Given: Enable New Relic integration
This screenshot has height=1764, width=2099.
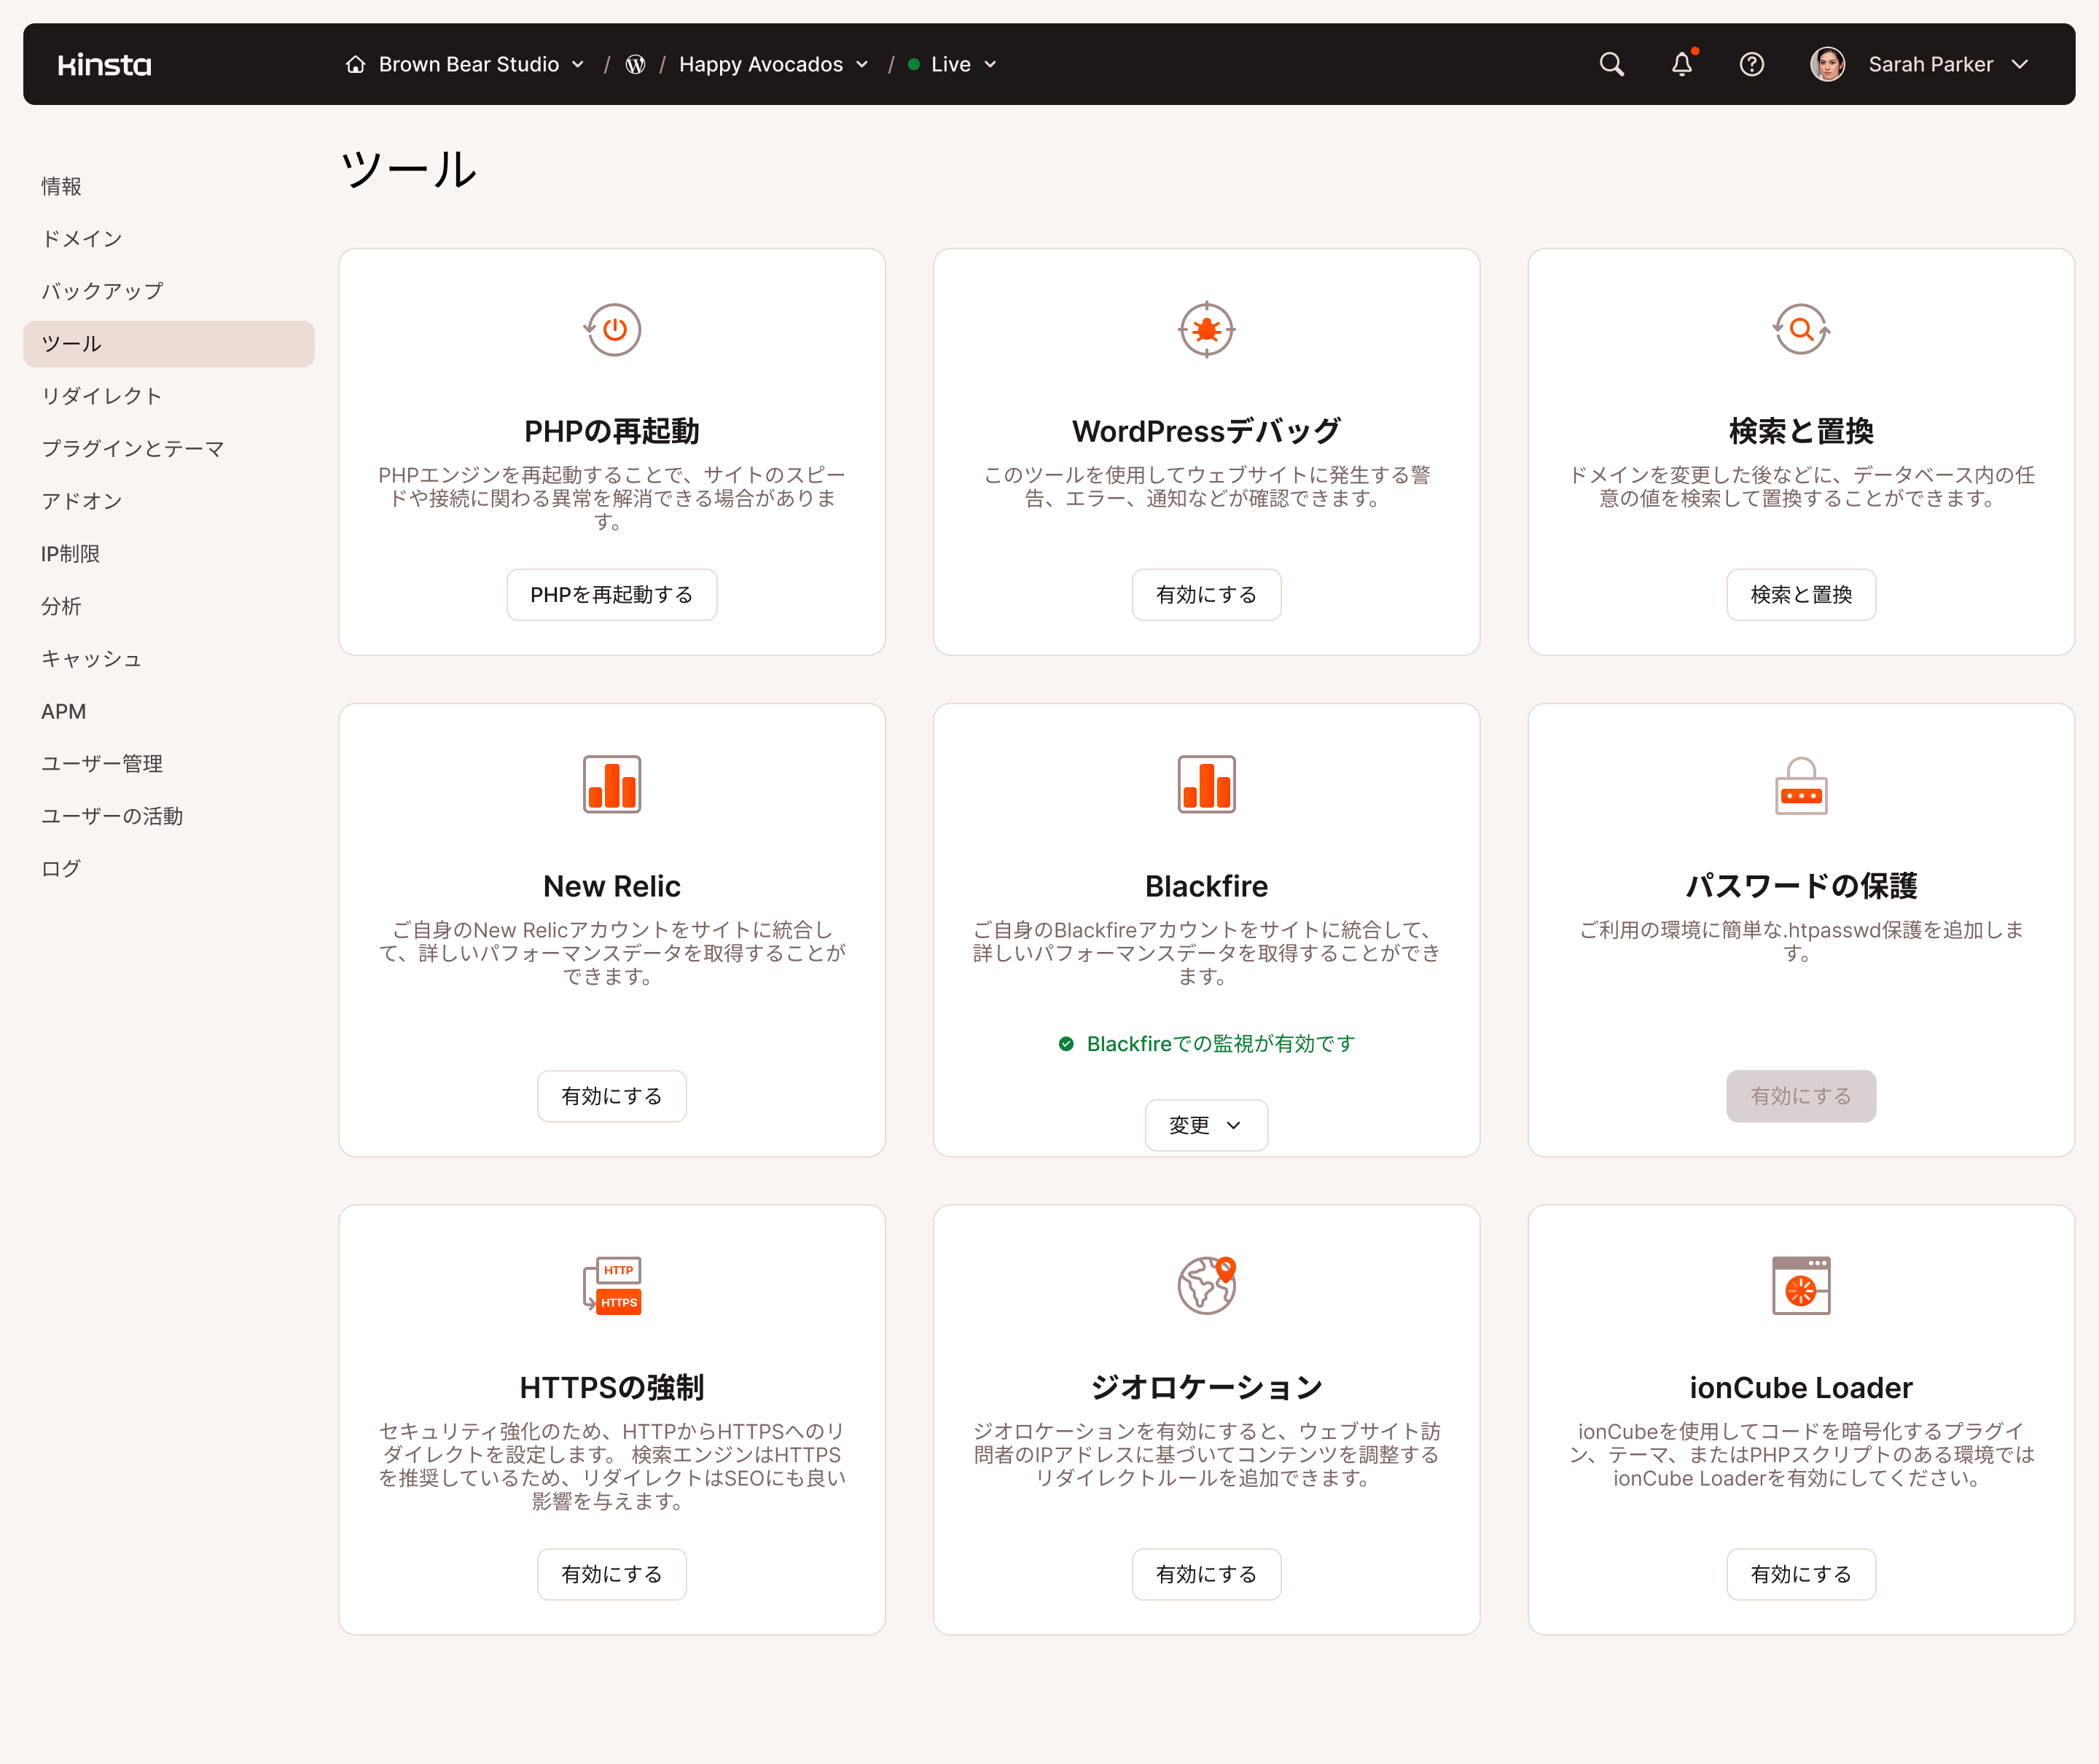Looking at the screenshot, I should pos(611,1096).
